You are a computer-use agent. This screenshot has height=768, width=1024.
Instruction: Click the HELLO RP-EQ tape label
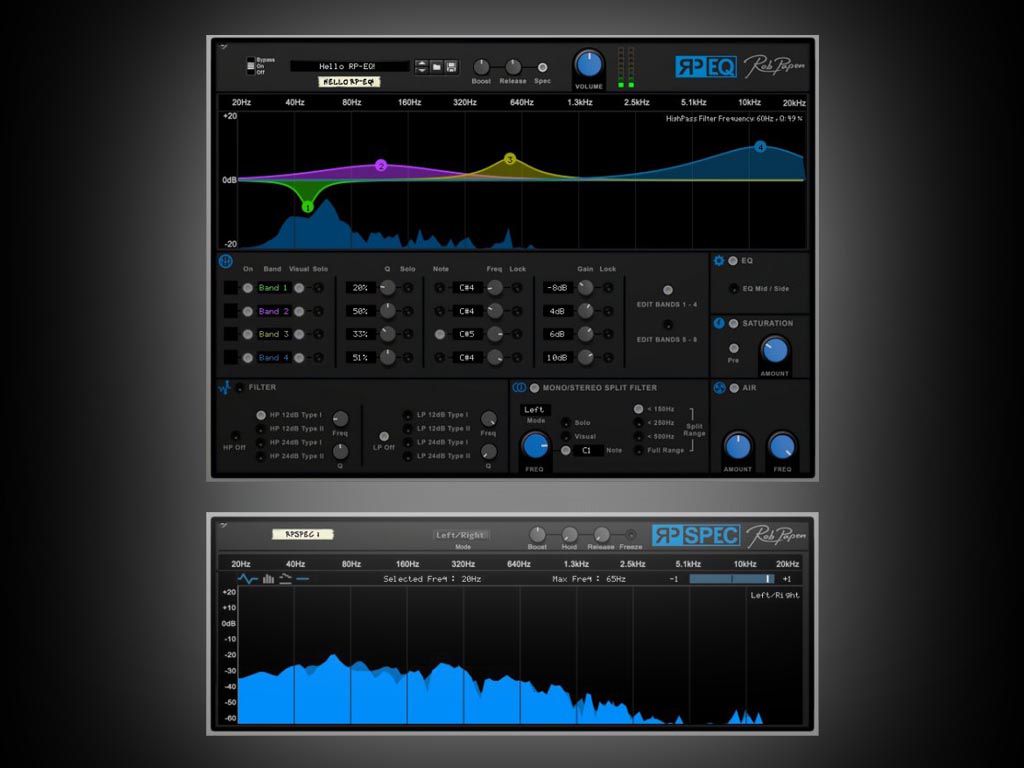click(349, 82)
